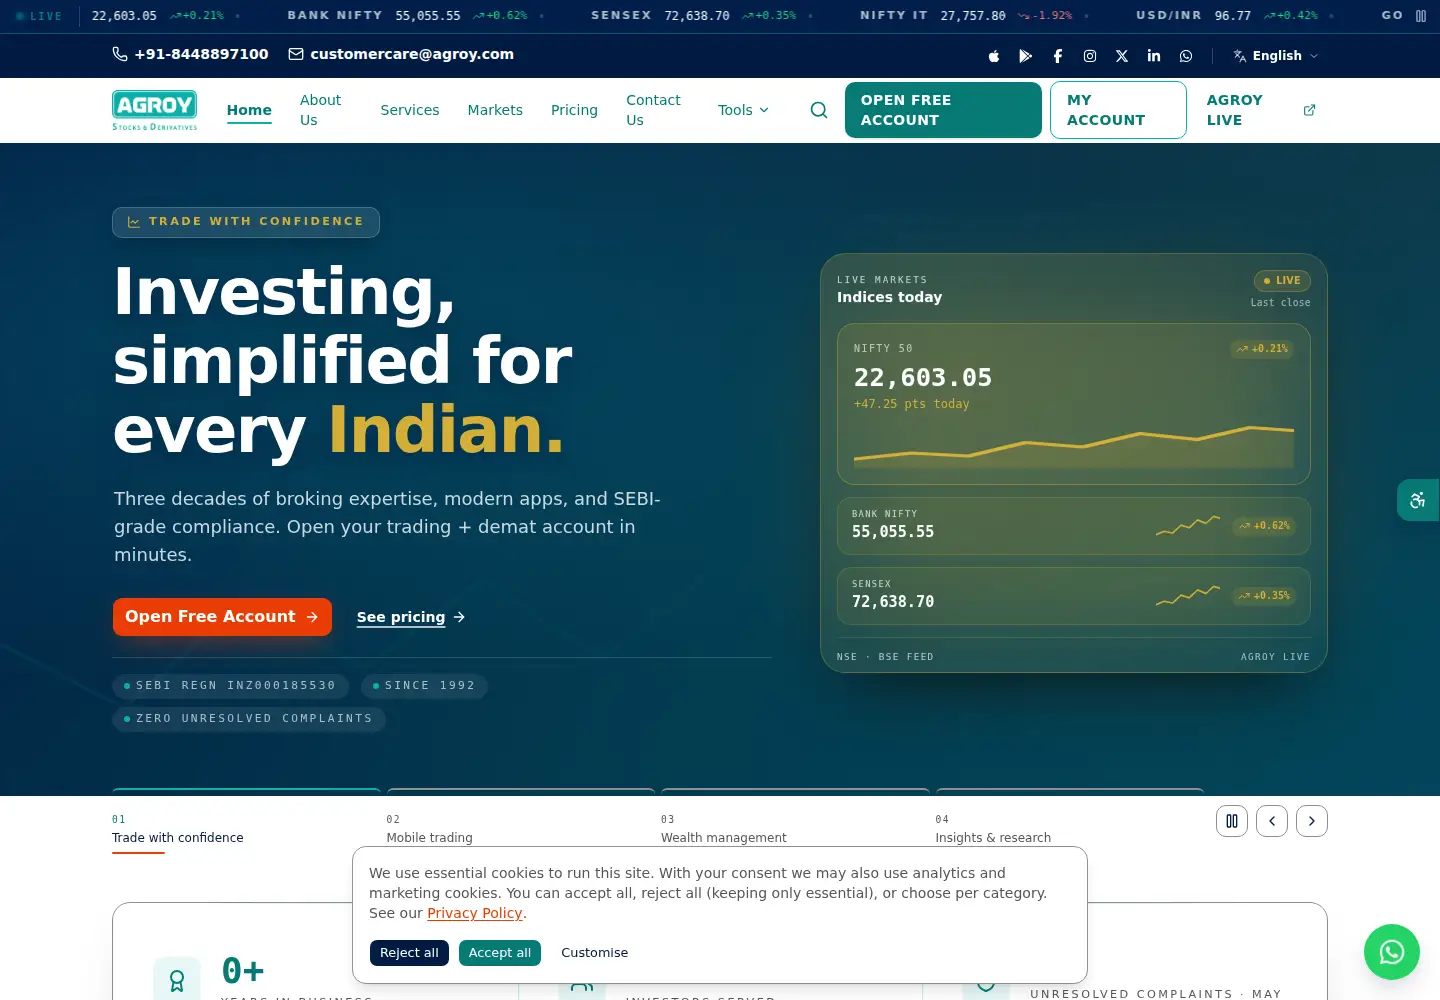Open the accessibility options widget

(1418, 500)
